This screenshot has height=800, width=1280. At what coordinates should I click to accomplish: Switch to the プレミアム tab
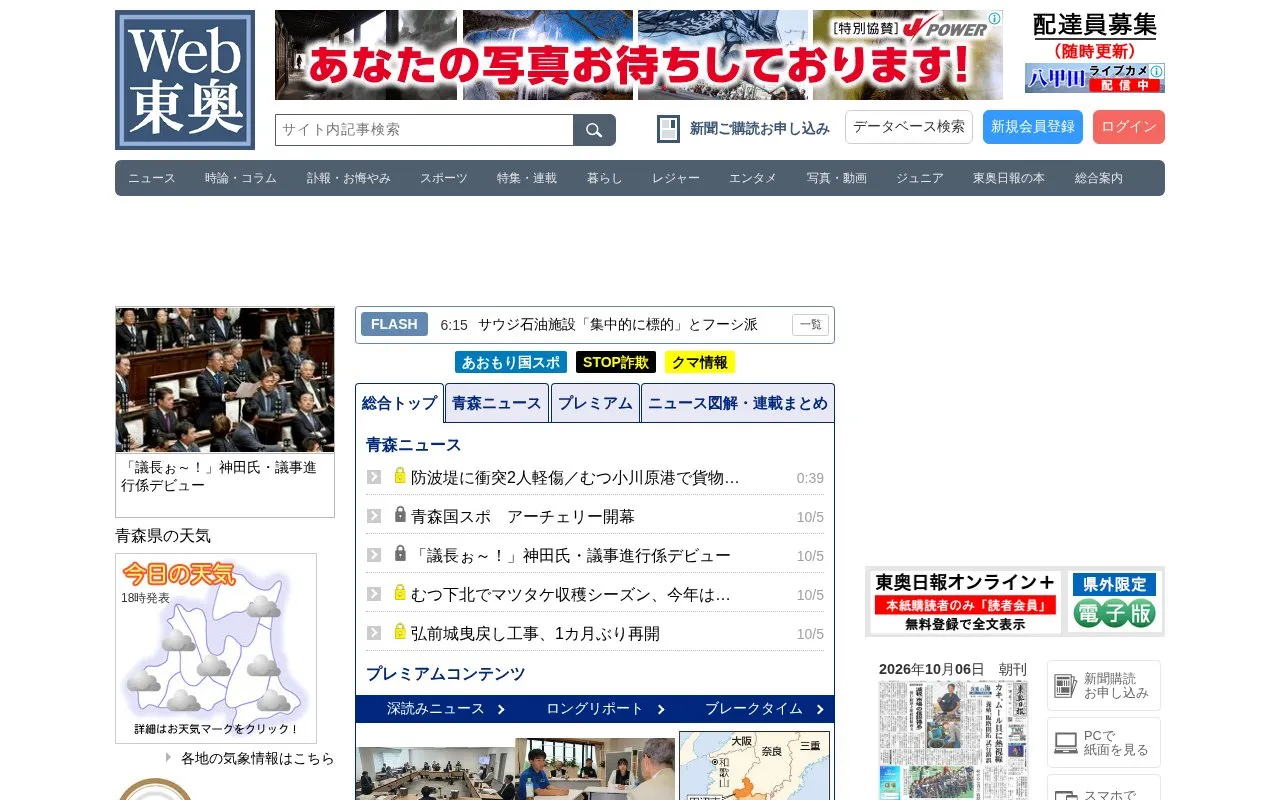[595, 403]
